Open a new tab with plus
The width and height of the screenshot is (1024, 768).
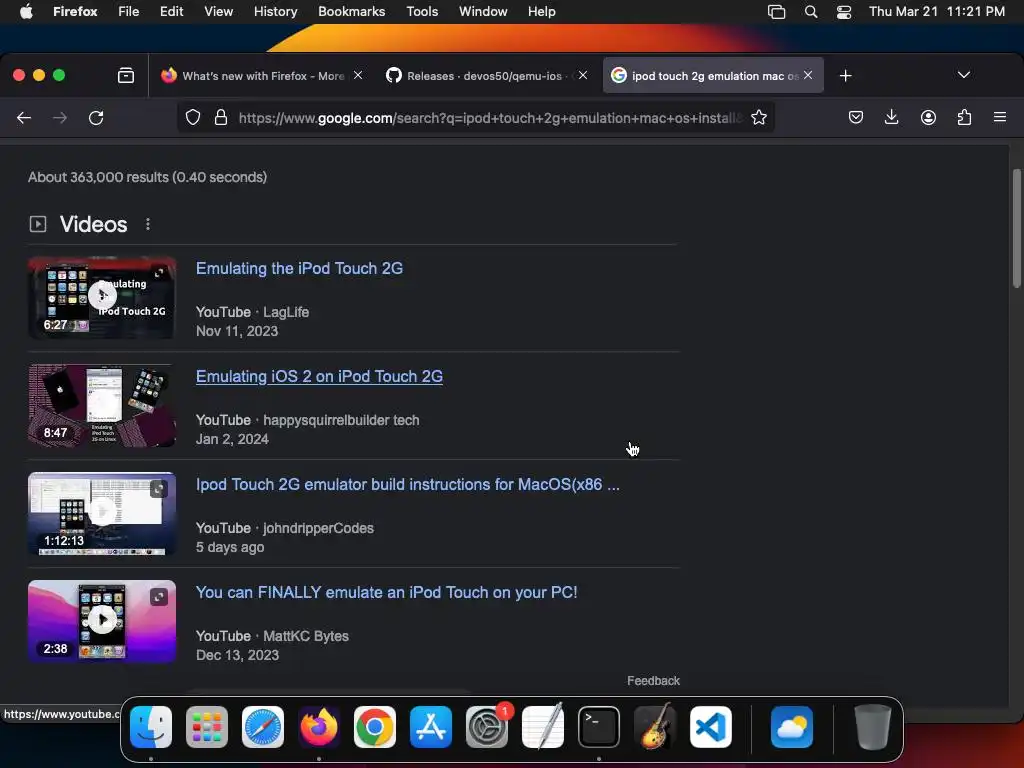845,76
